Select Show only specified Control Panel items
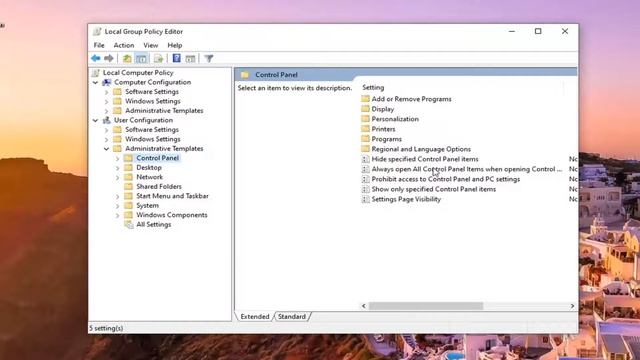The height and width of the screenshot is (360, 640). click(433, 189)
